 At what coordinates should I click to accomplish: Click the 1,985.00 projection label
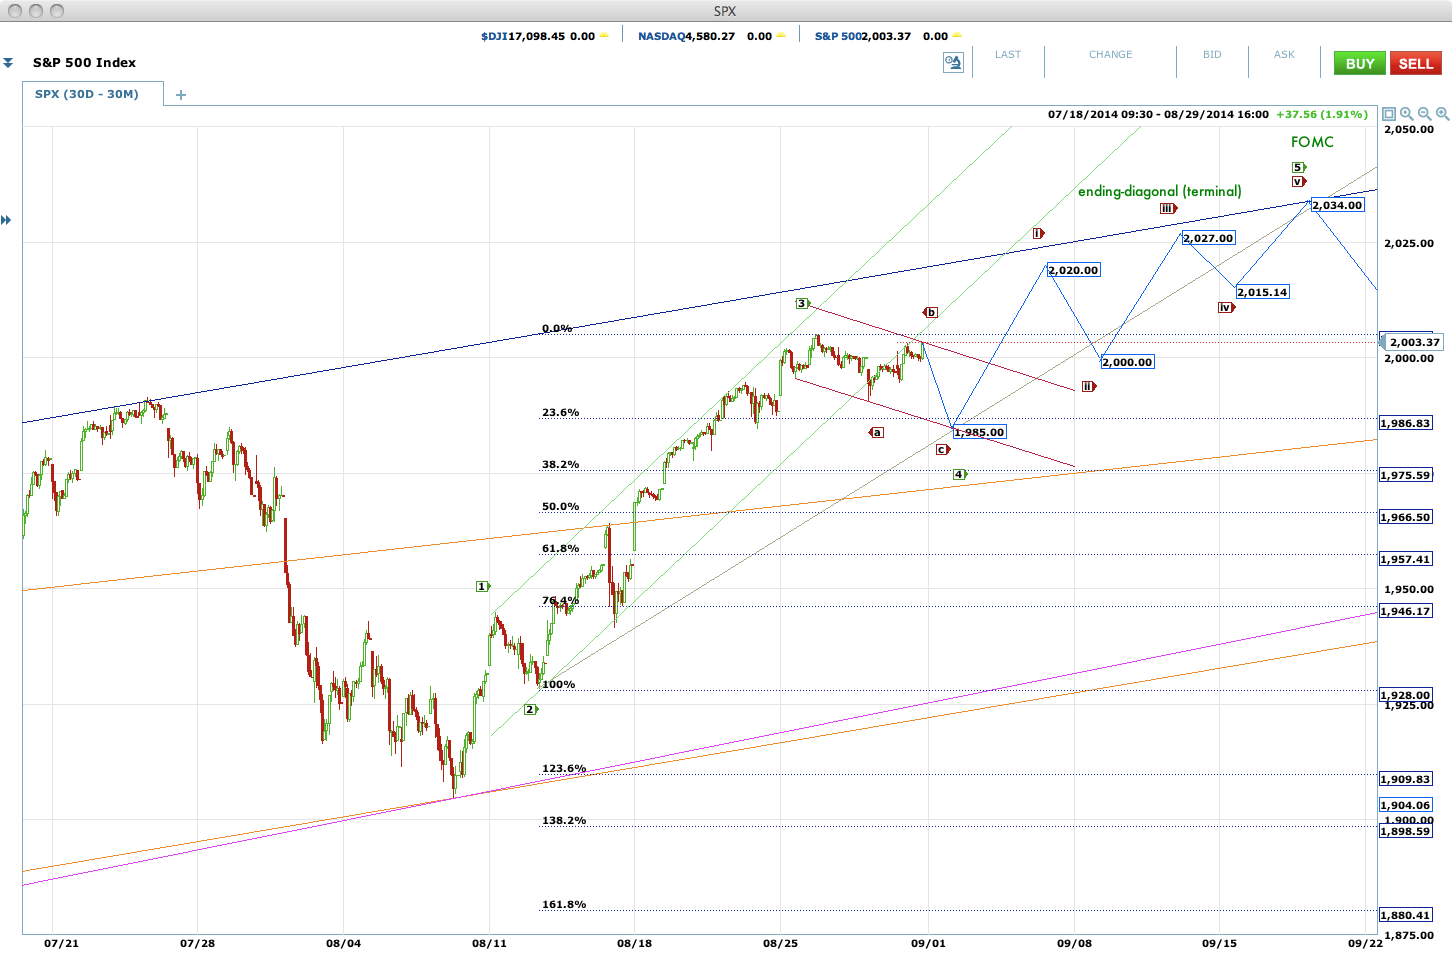pyautogui.click(x=980, y=432)
